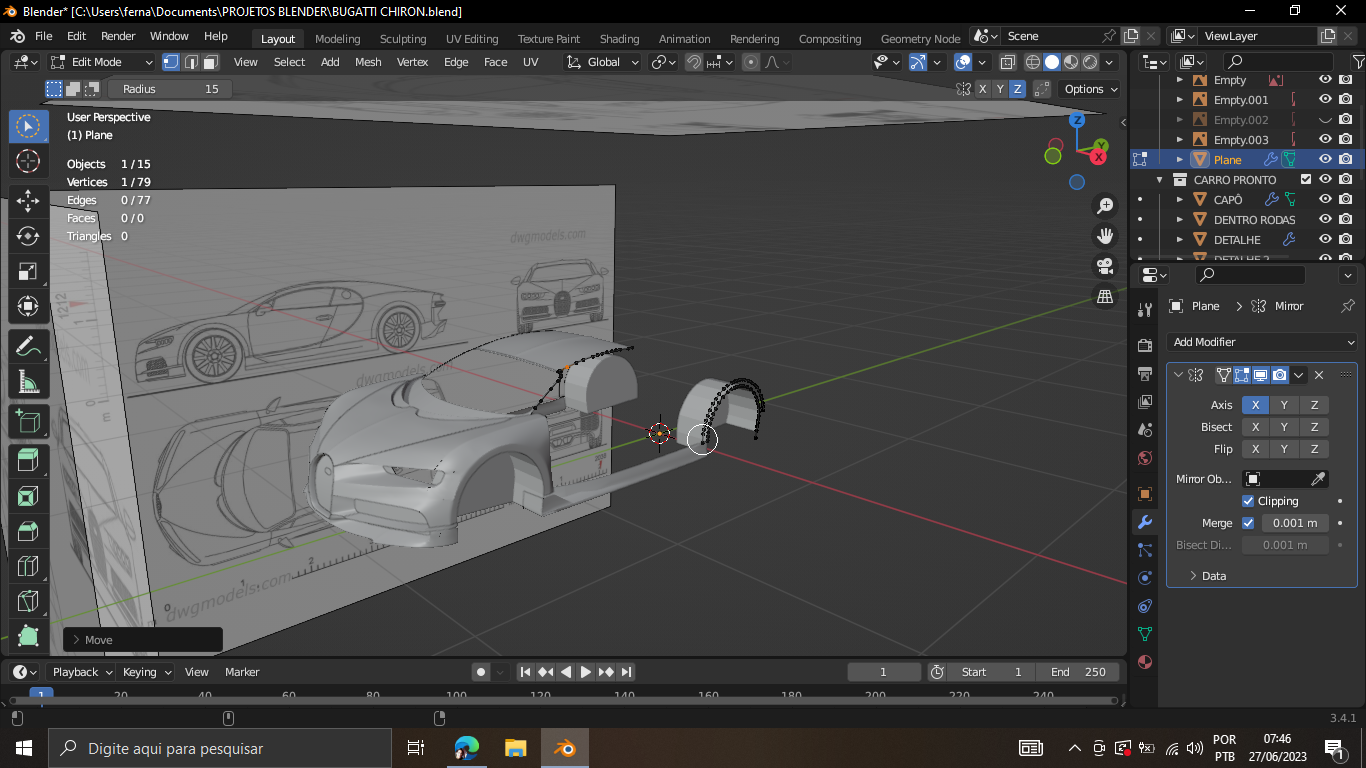This screenshot has width=1366, height=768.
Task: Select the Rotate tool in left toolbar
Action: click(x=28, y=236)
